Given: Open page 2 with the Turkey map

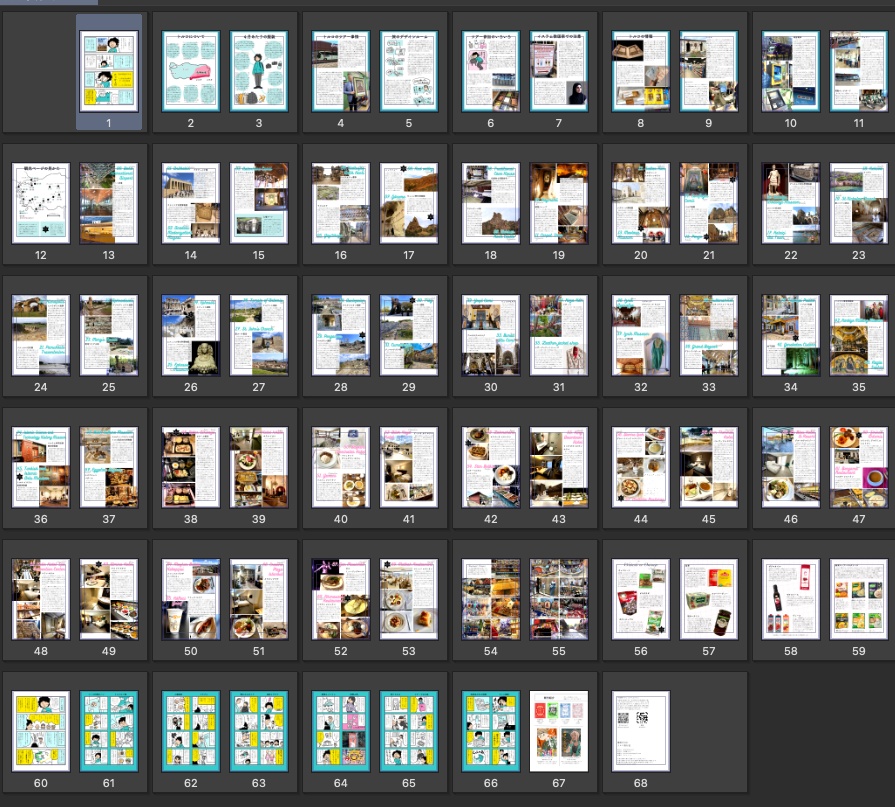Looking at the screenshot, I should tap(191, 71).
